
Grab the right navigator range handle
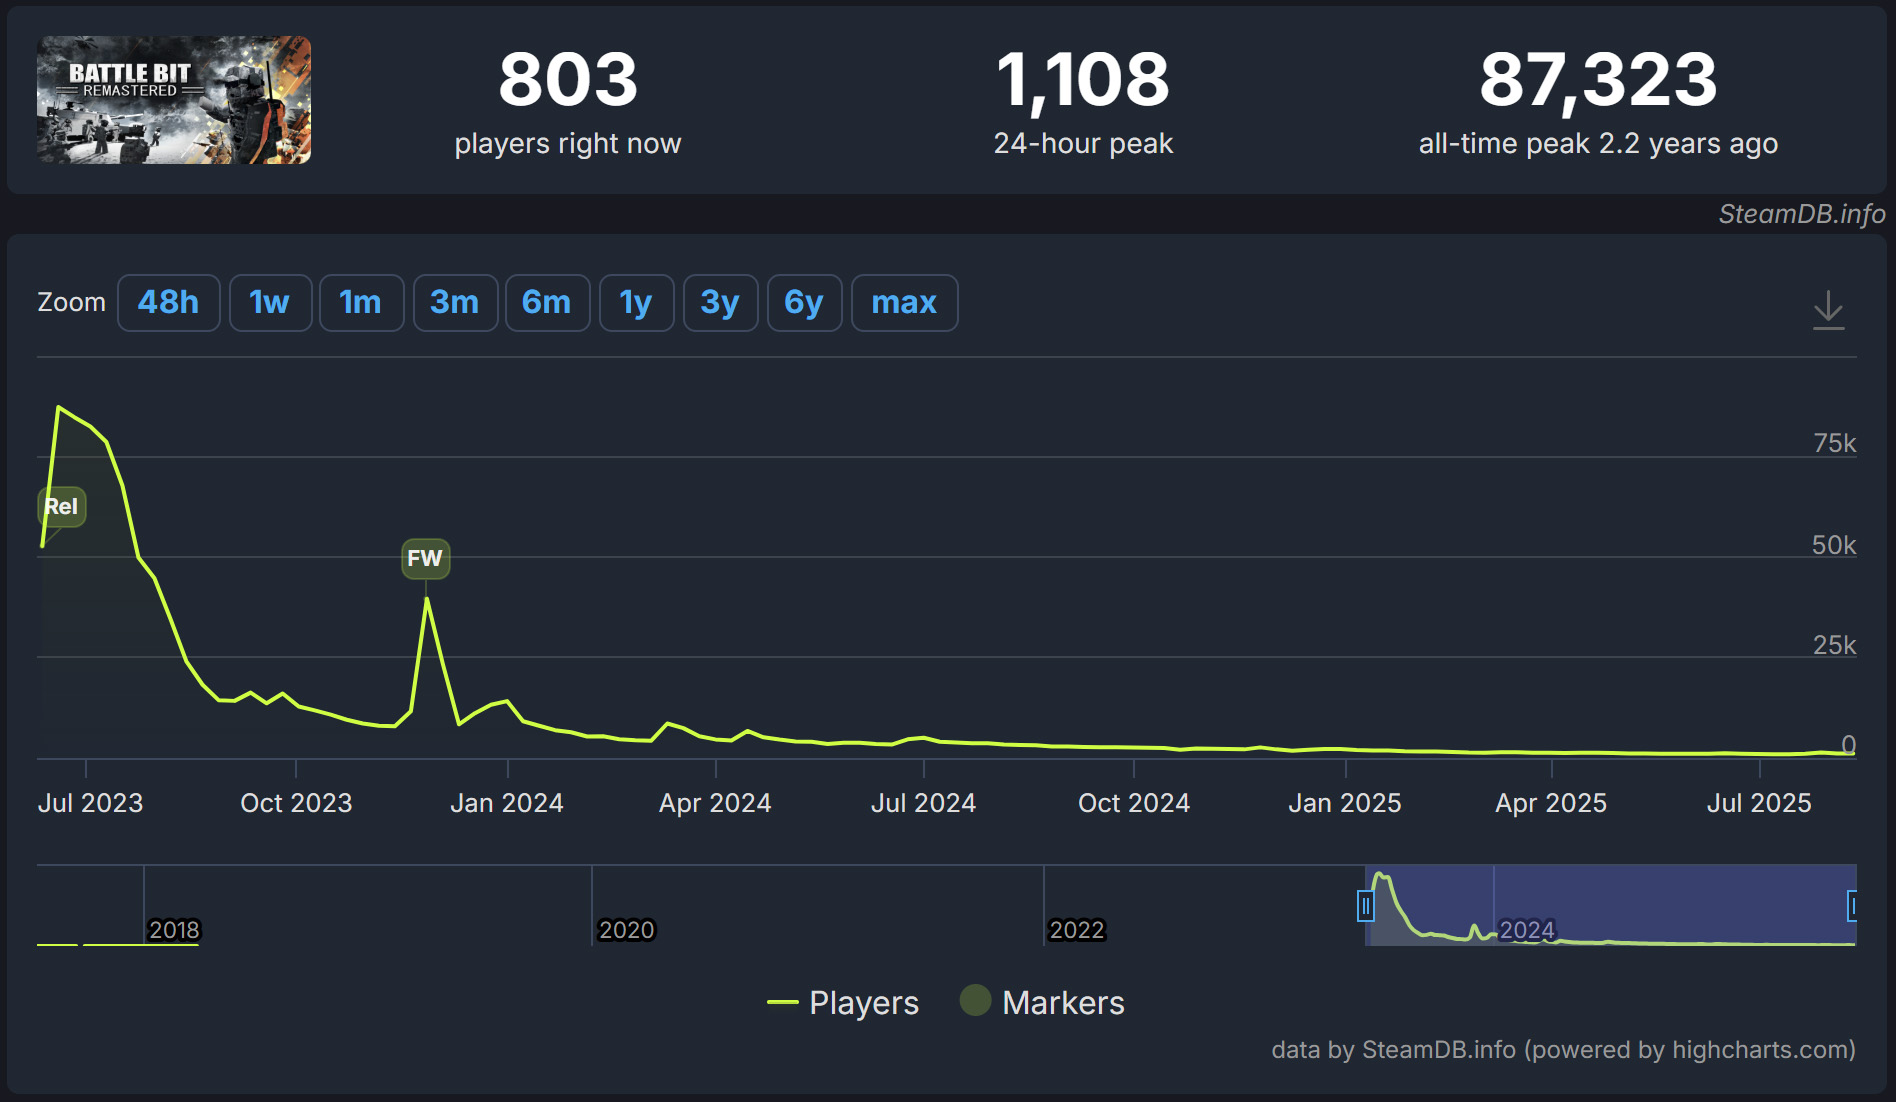(x=1852, y=906)
